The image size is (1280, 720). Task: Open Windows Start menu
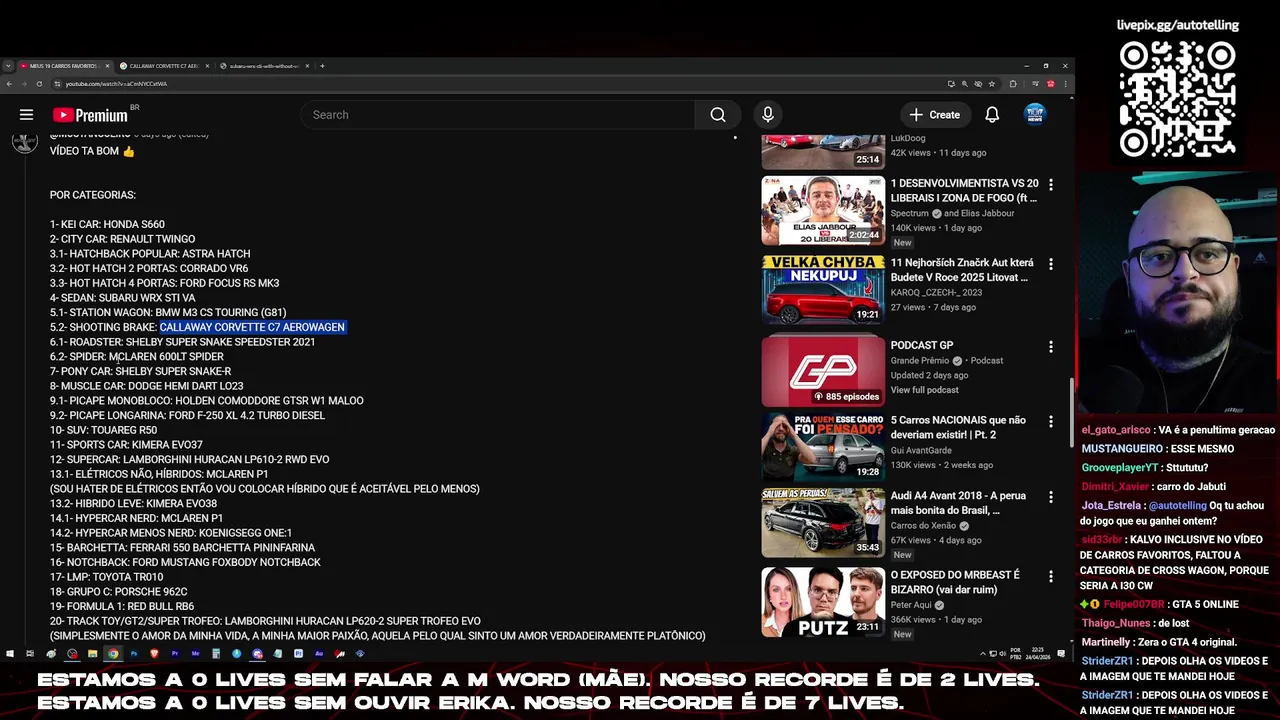[x=9, y=654]
